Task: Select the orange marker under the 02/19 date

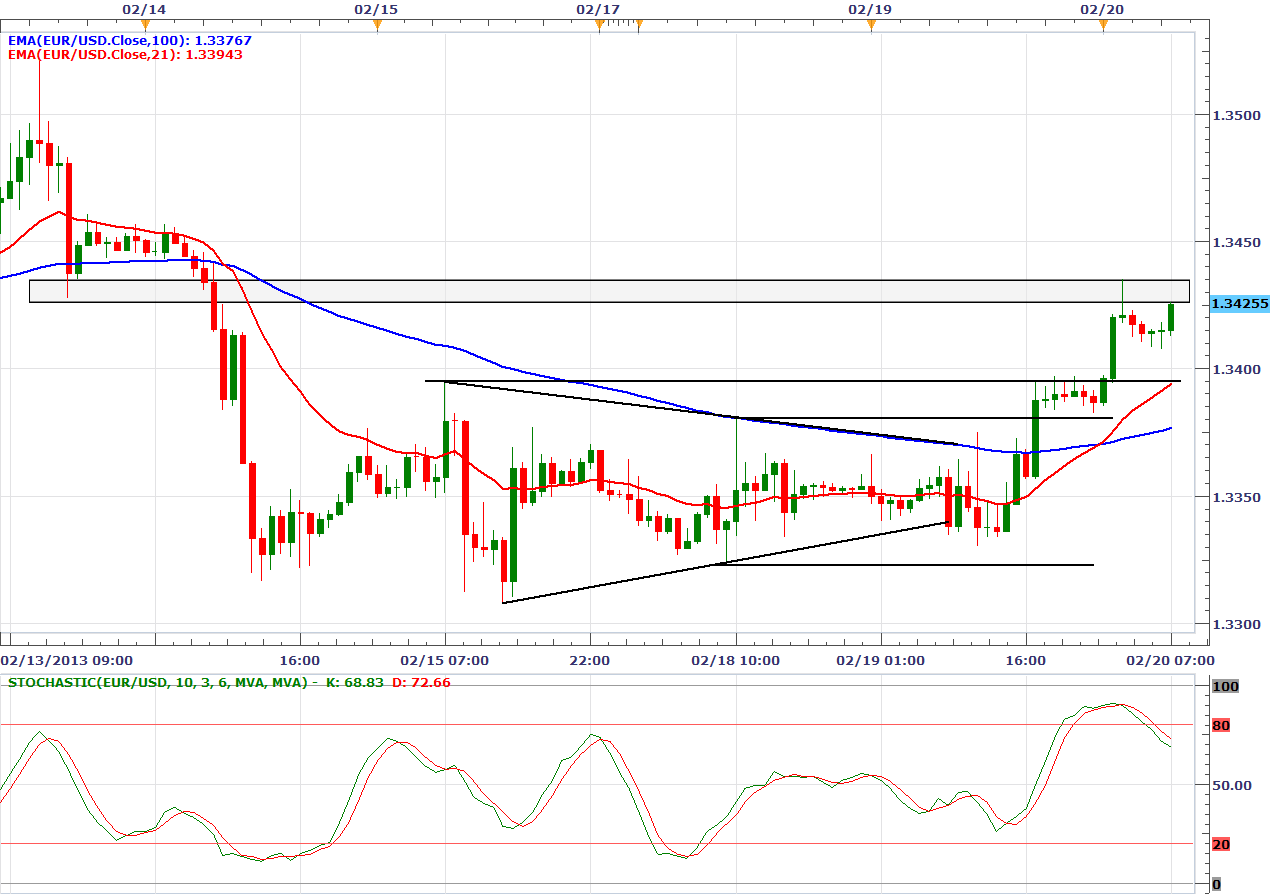Action: coord(870,25)
